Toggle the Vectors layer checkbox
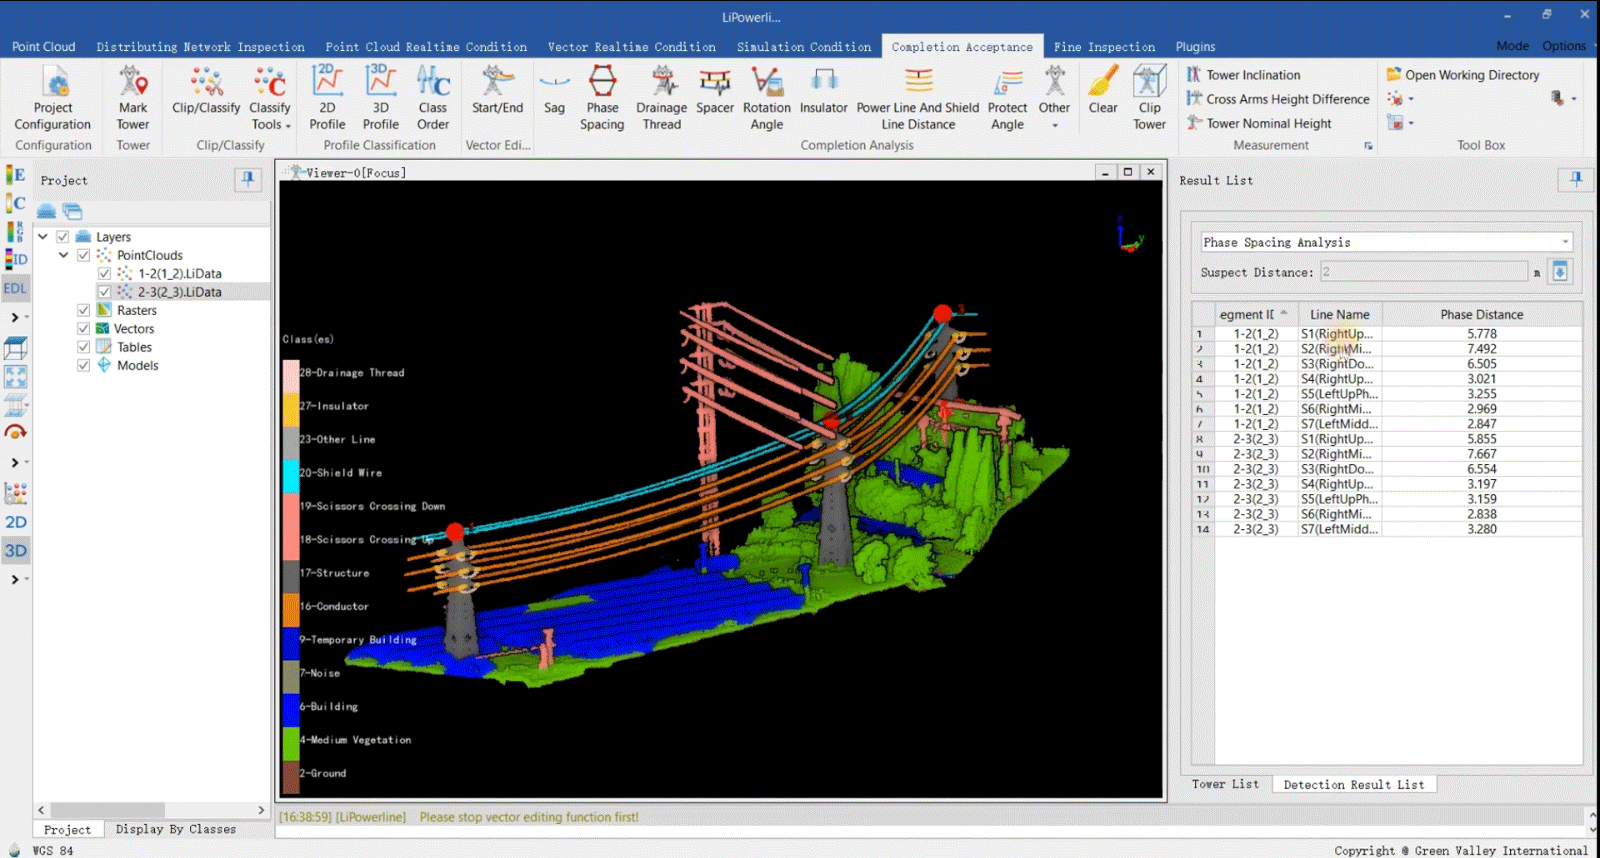Image resolution: width=1600 pixels, height=858 pixels. coord(83,328)
